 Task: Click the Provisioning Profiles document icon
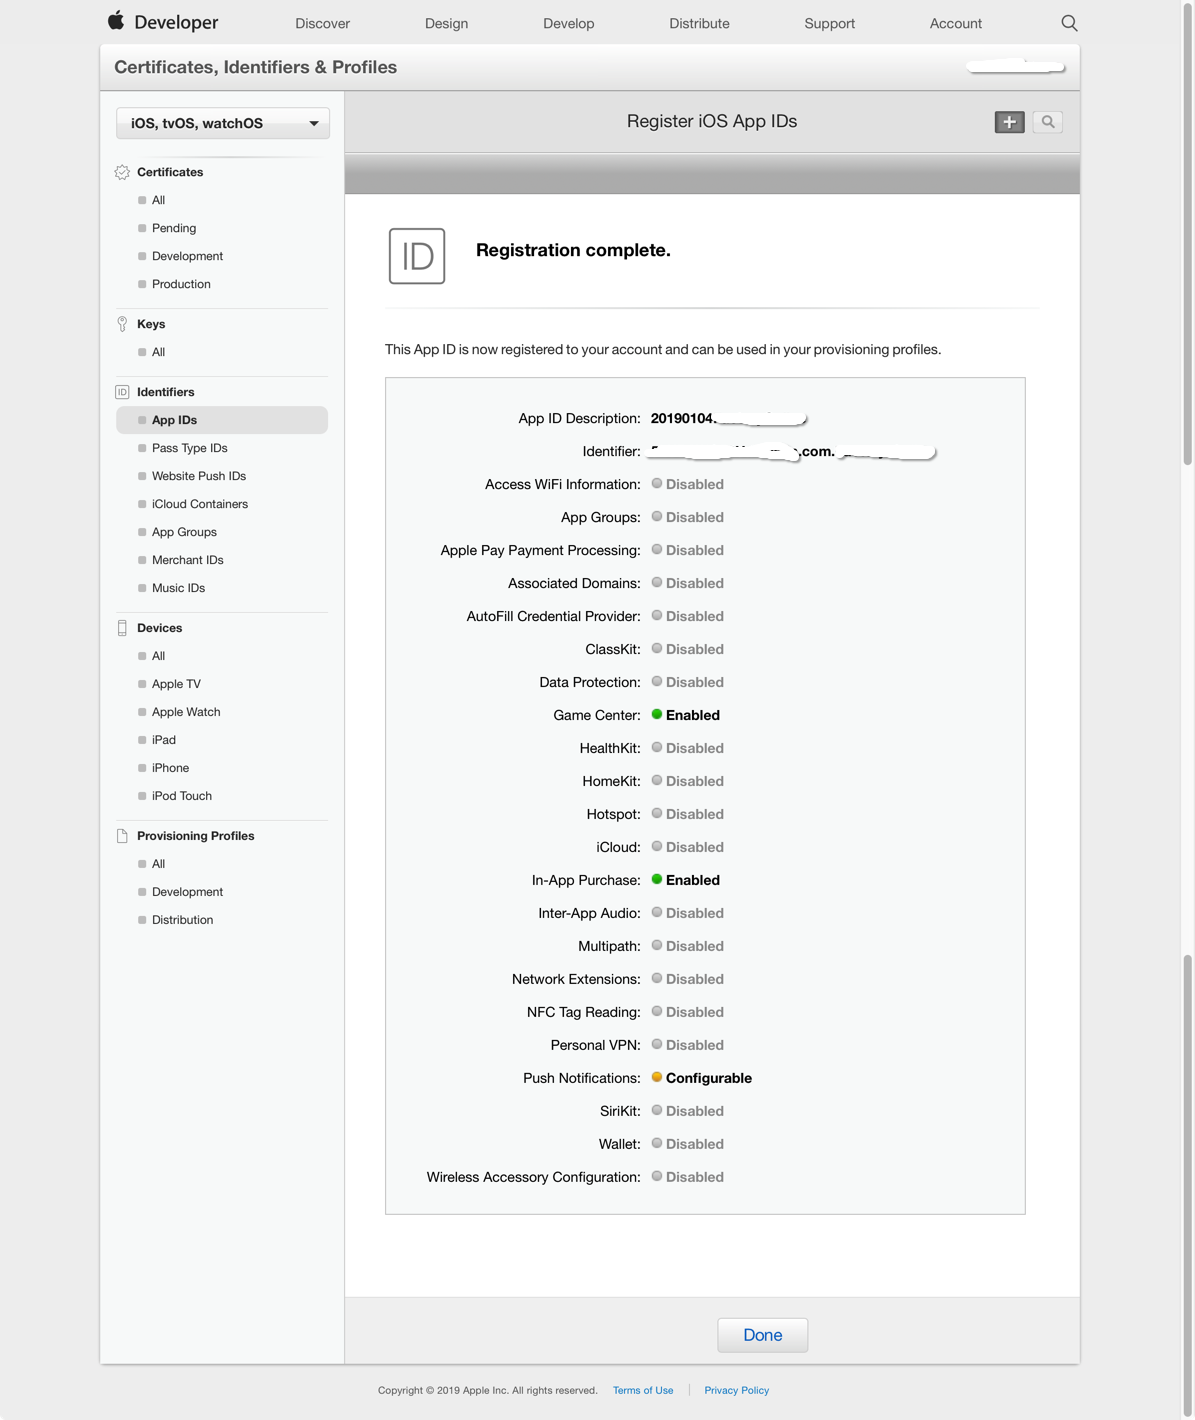(x=122, y=836)
